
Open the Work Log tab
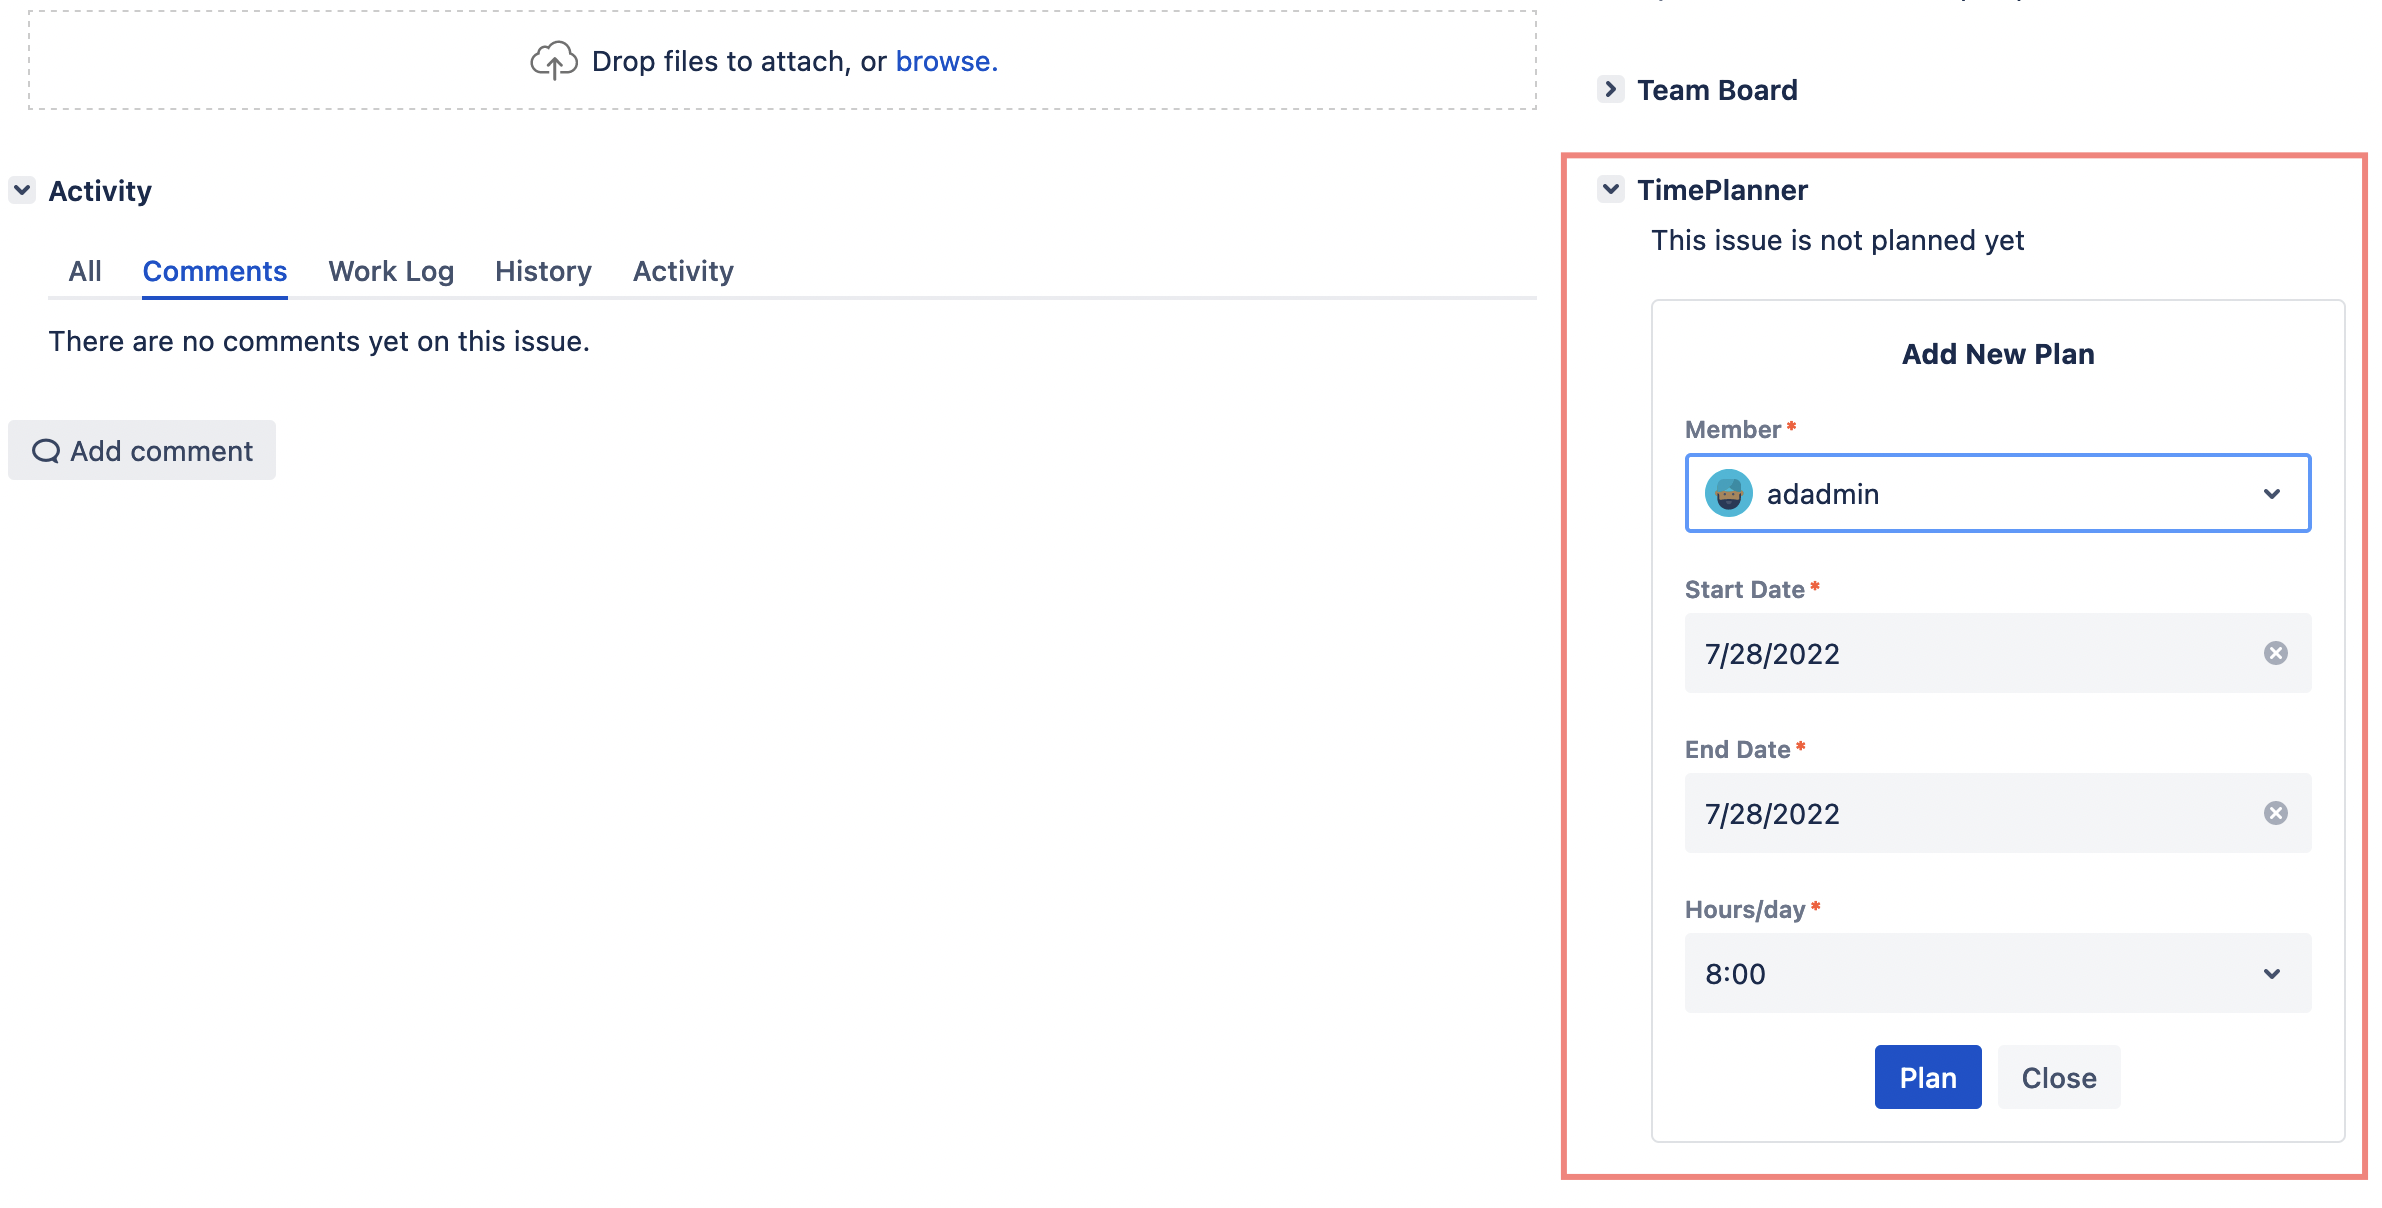pos(391,271)
